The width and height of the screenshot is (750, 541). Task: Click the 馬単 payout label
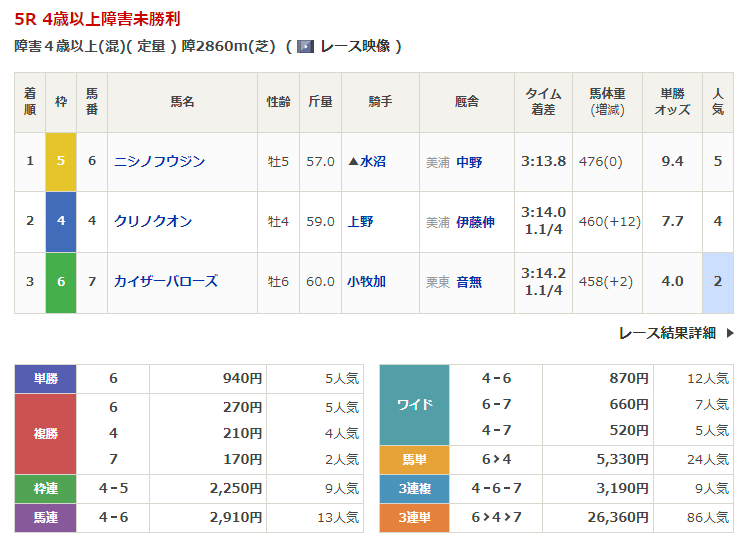point(414,460)
